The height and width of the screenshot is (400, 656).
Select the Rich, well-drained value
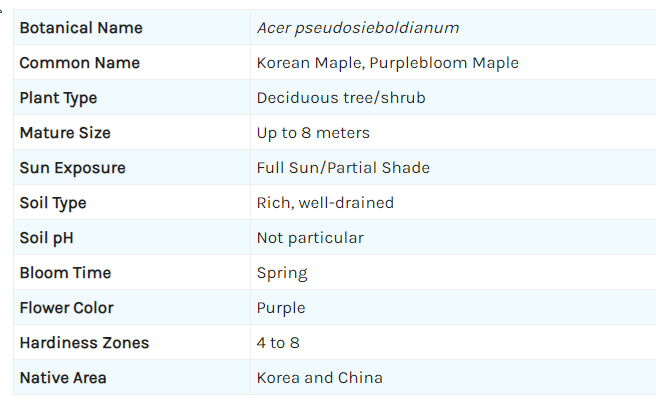pos(325,203)
